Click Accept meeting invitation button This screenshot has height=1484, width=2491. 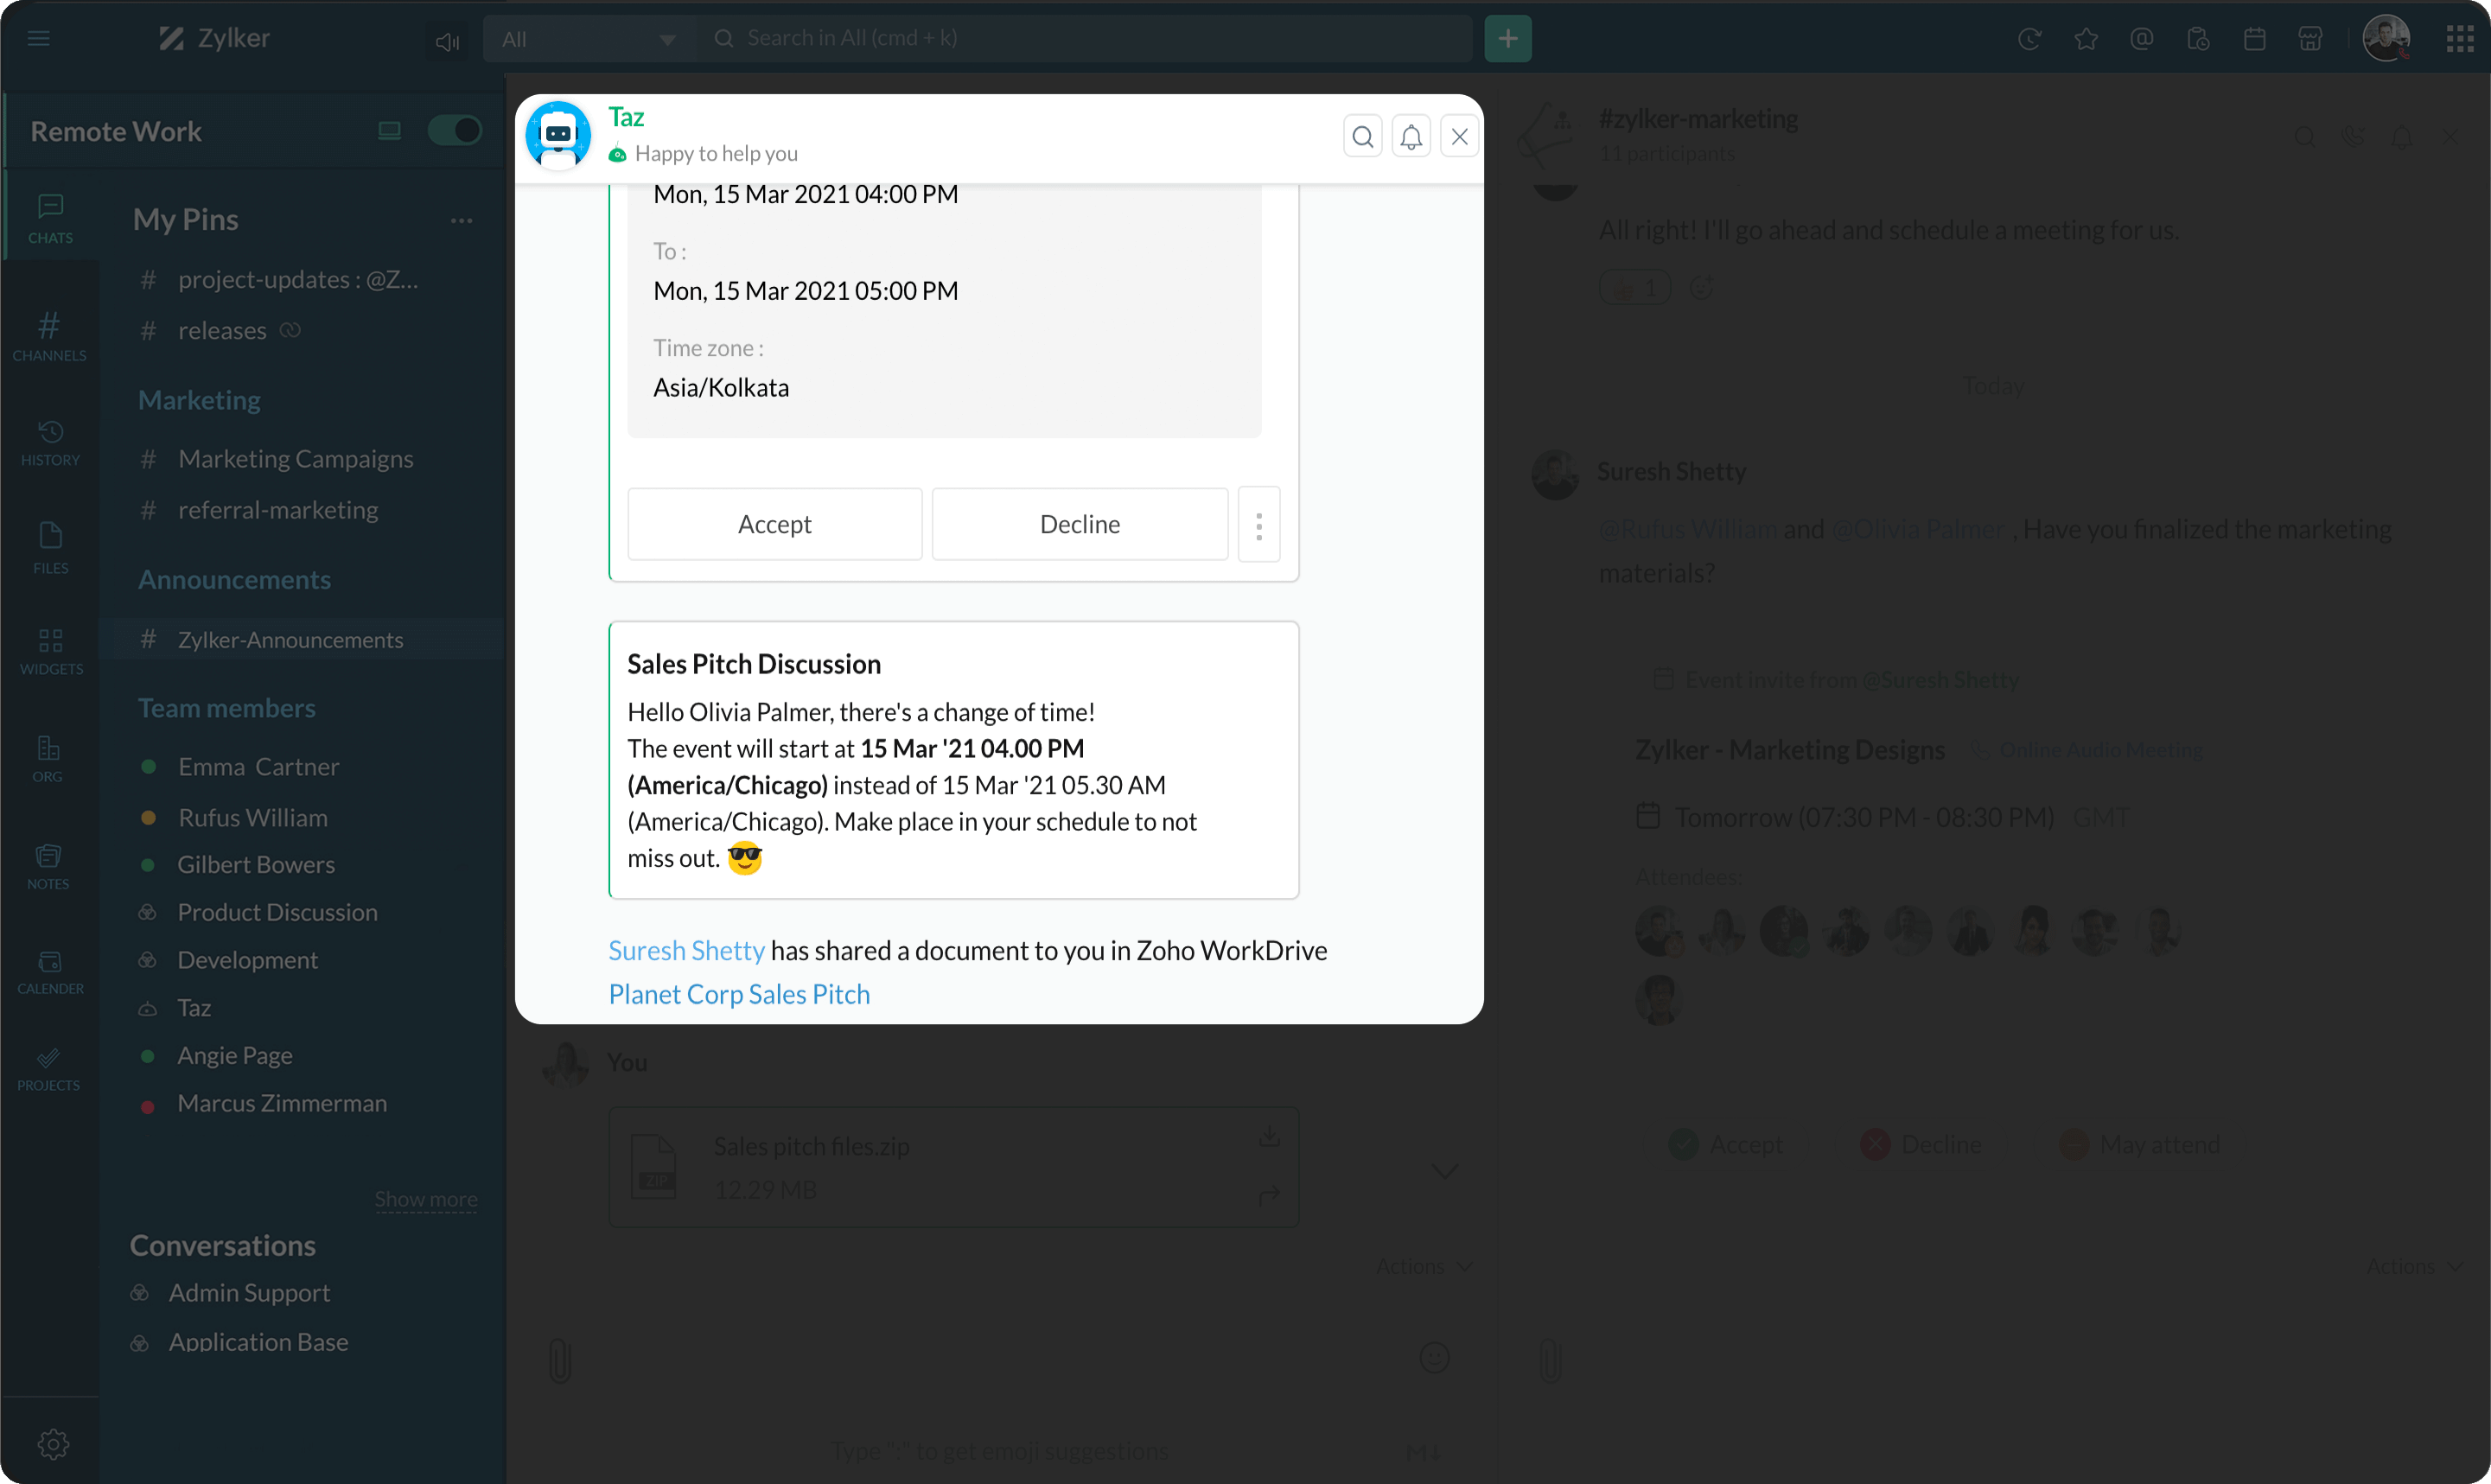[775, 523]
